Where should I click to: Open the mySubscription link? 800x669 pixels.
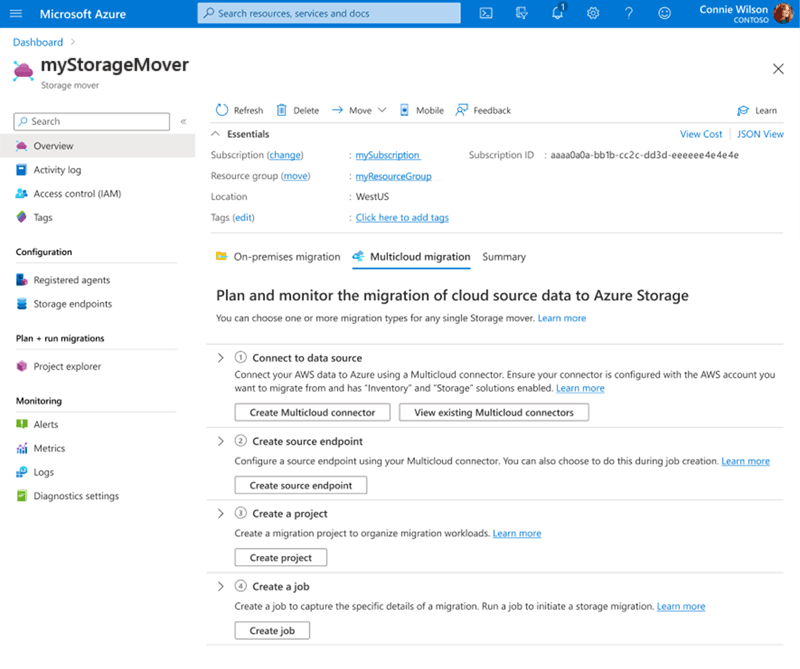388,155
